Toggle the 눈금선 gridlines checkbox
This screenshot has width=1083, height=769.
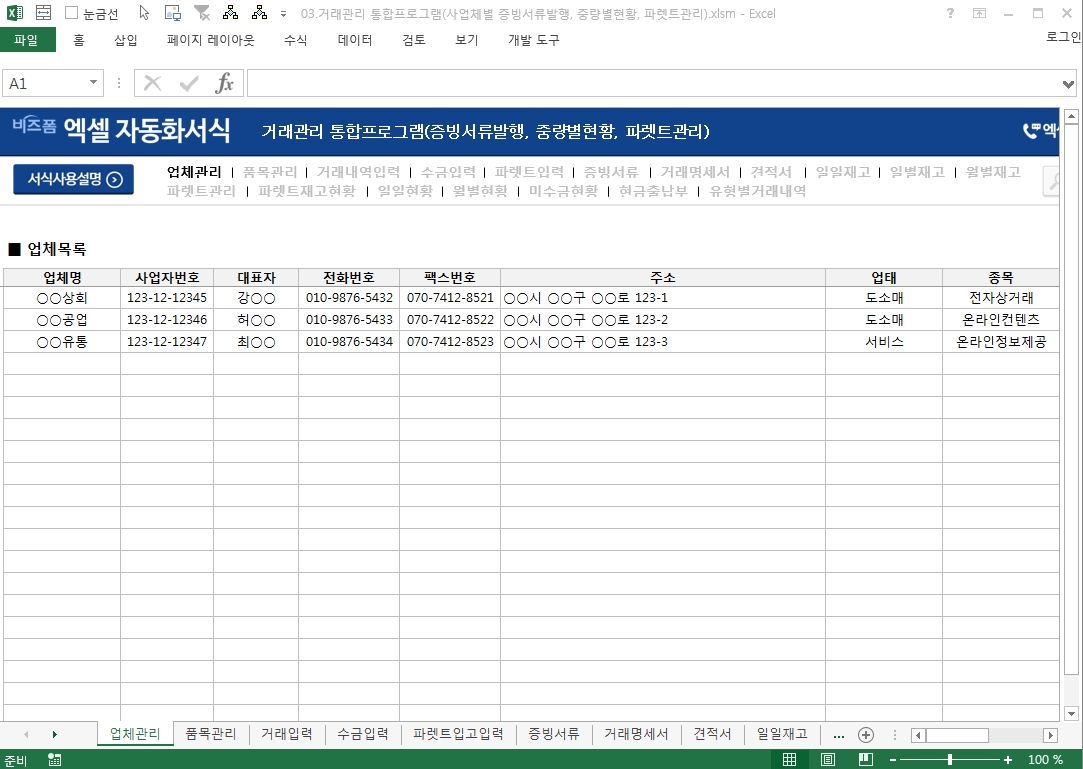[71, 12]
